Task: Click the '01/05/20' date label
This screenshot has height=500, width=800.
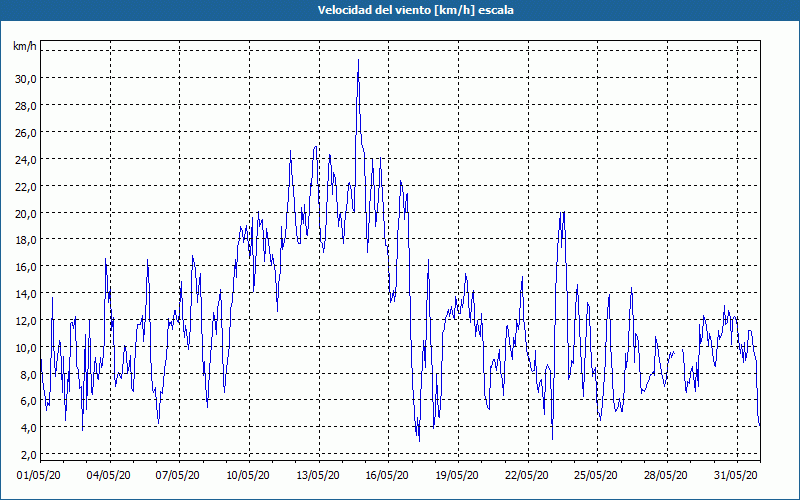Action: (39, 476)
